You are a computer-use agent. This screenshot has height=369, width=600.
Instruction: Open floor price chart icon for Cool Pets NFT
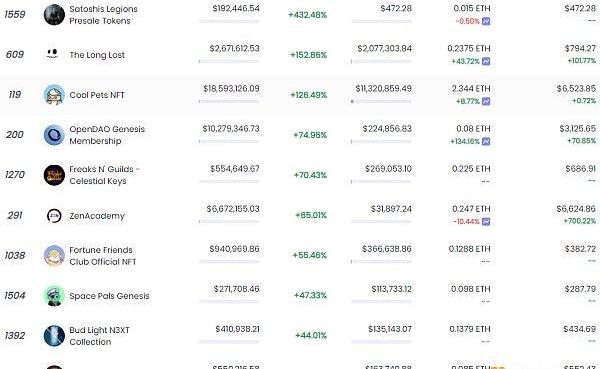[486, 101]
